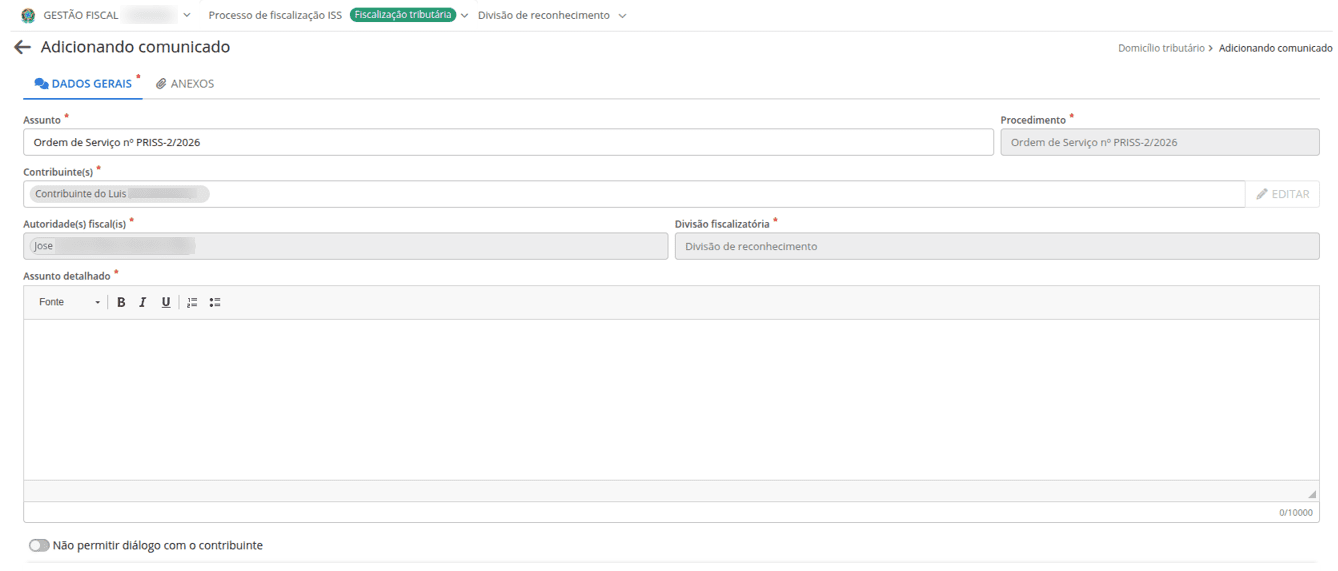Follow the Domicílio tributário breadcrumb link

click(1161, 48)
